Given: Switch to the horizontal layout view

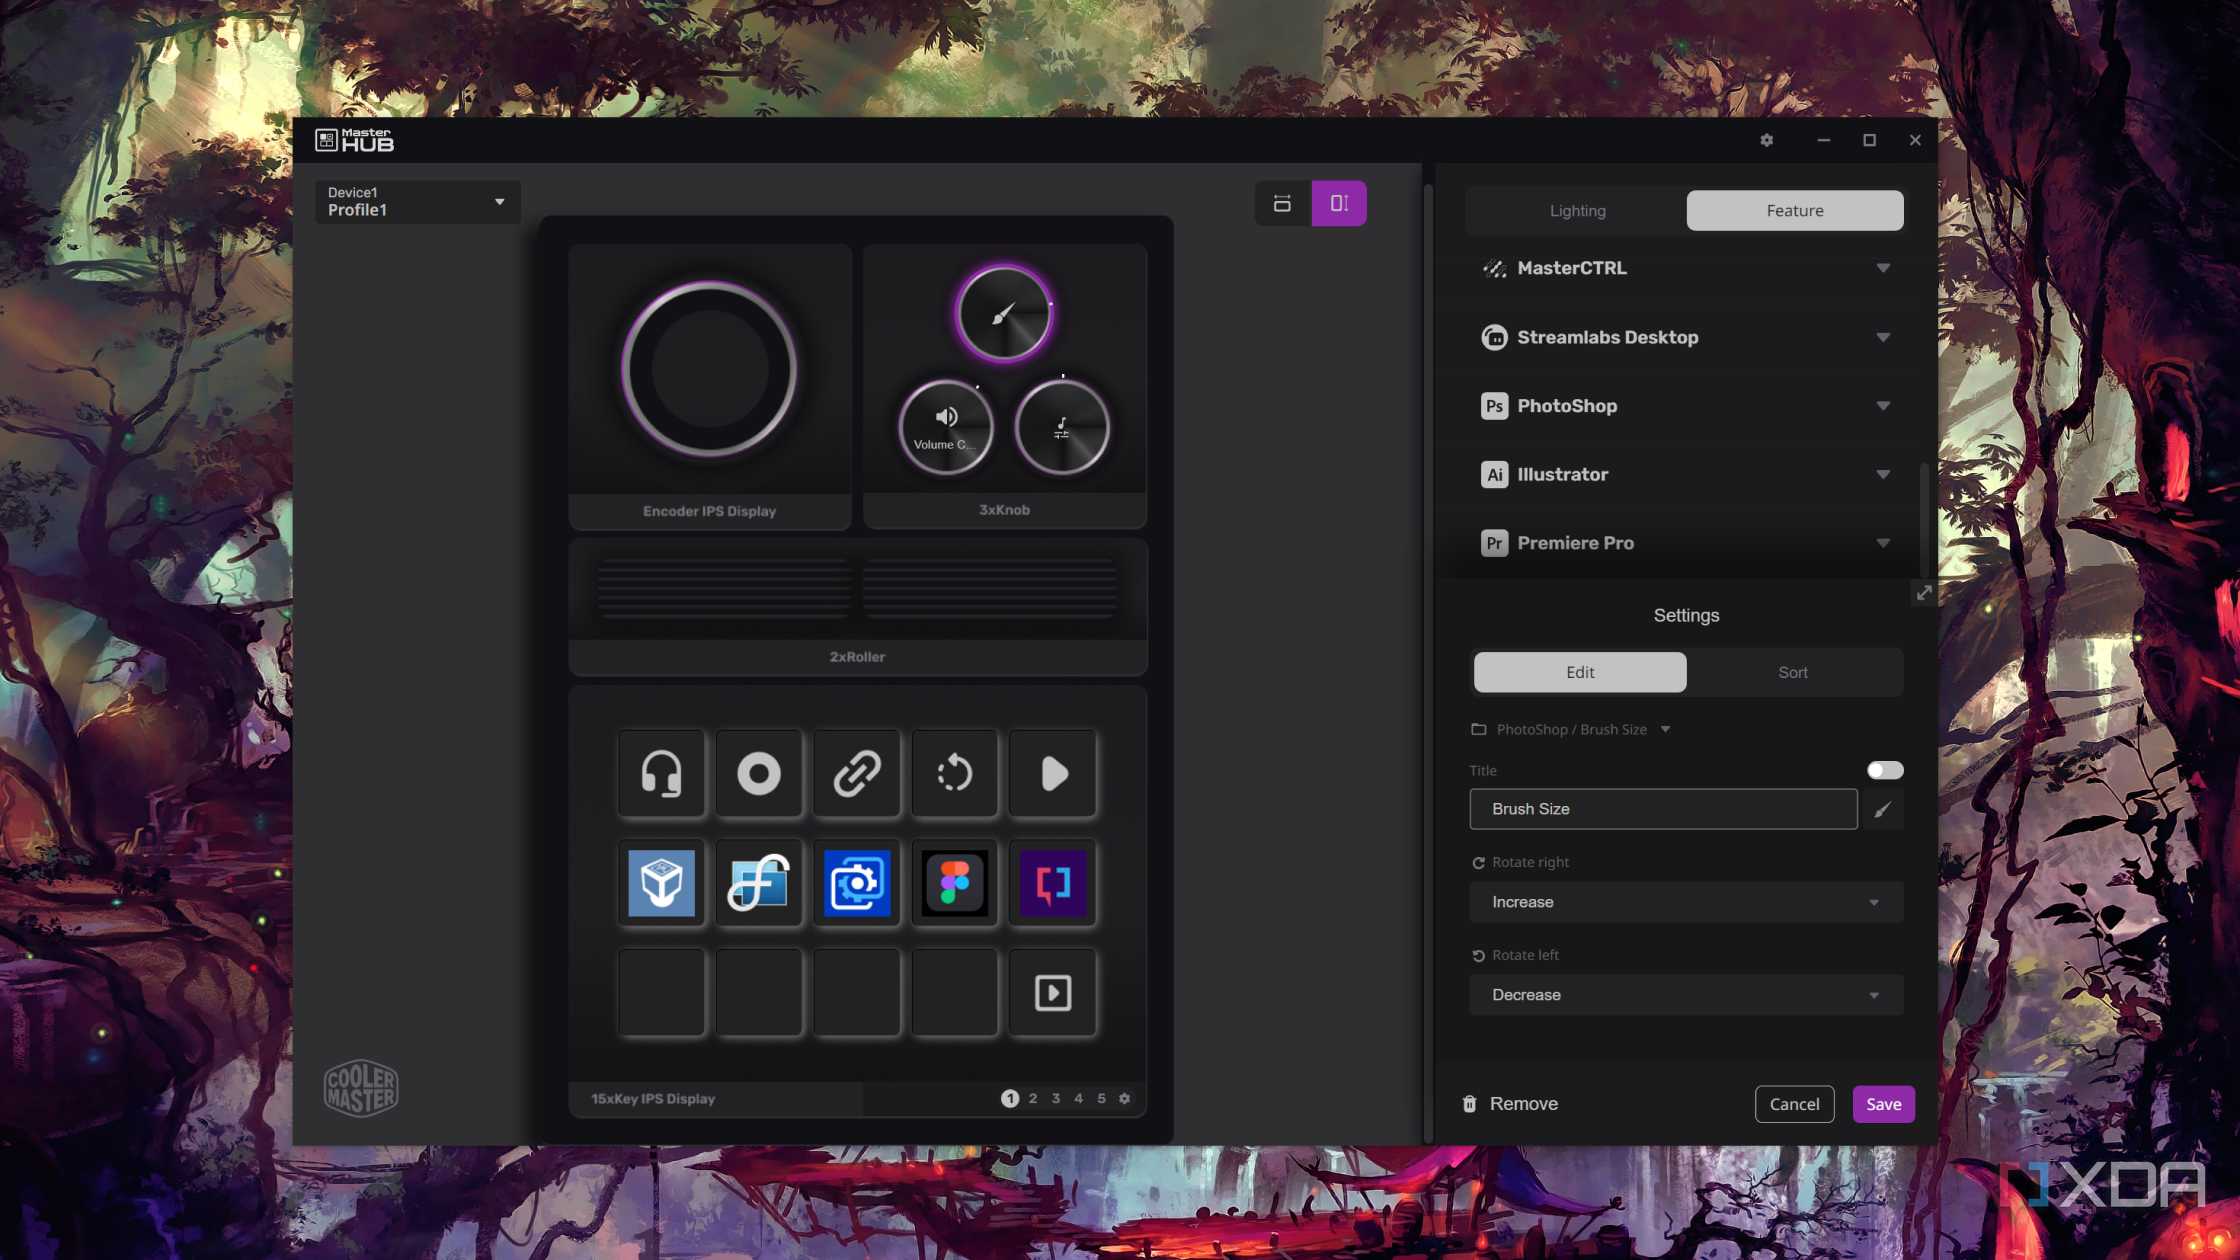Looking at the screenshot, I should click(x=1282, y=203).
